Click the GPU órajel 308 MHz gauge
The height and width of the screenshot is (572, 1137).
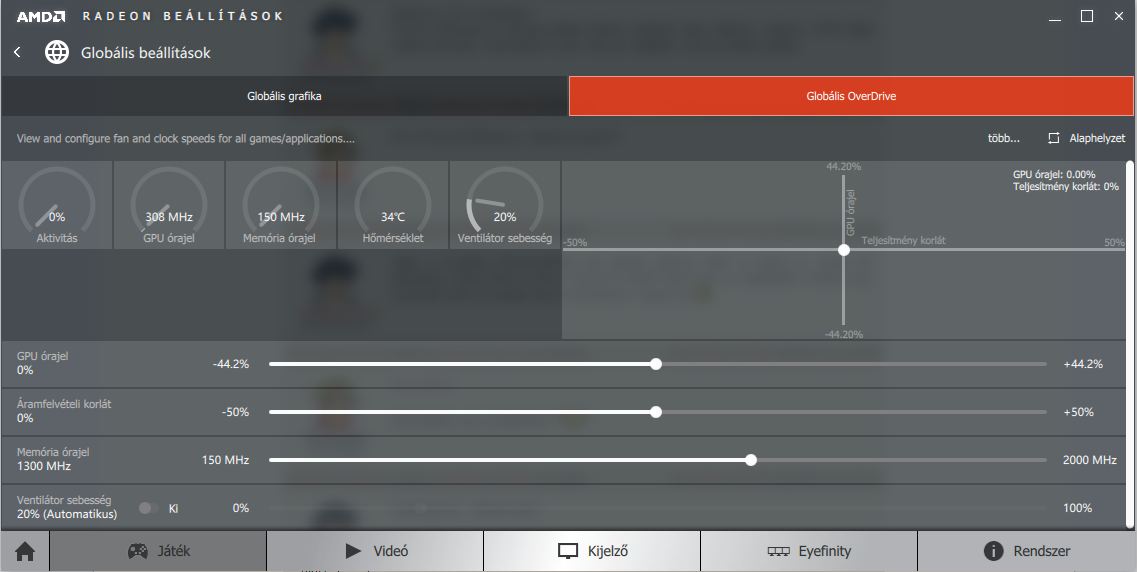tap(169, 205)
